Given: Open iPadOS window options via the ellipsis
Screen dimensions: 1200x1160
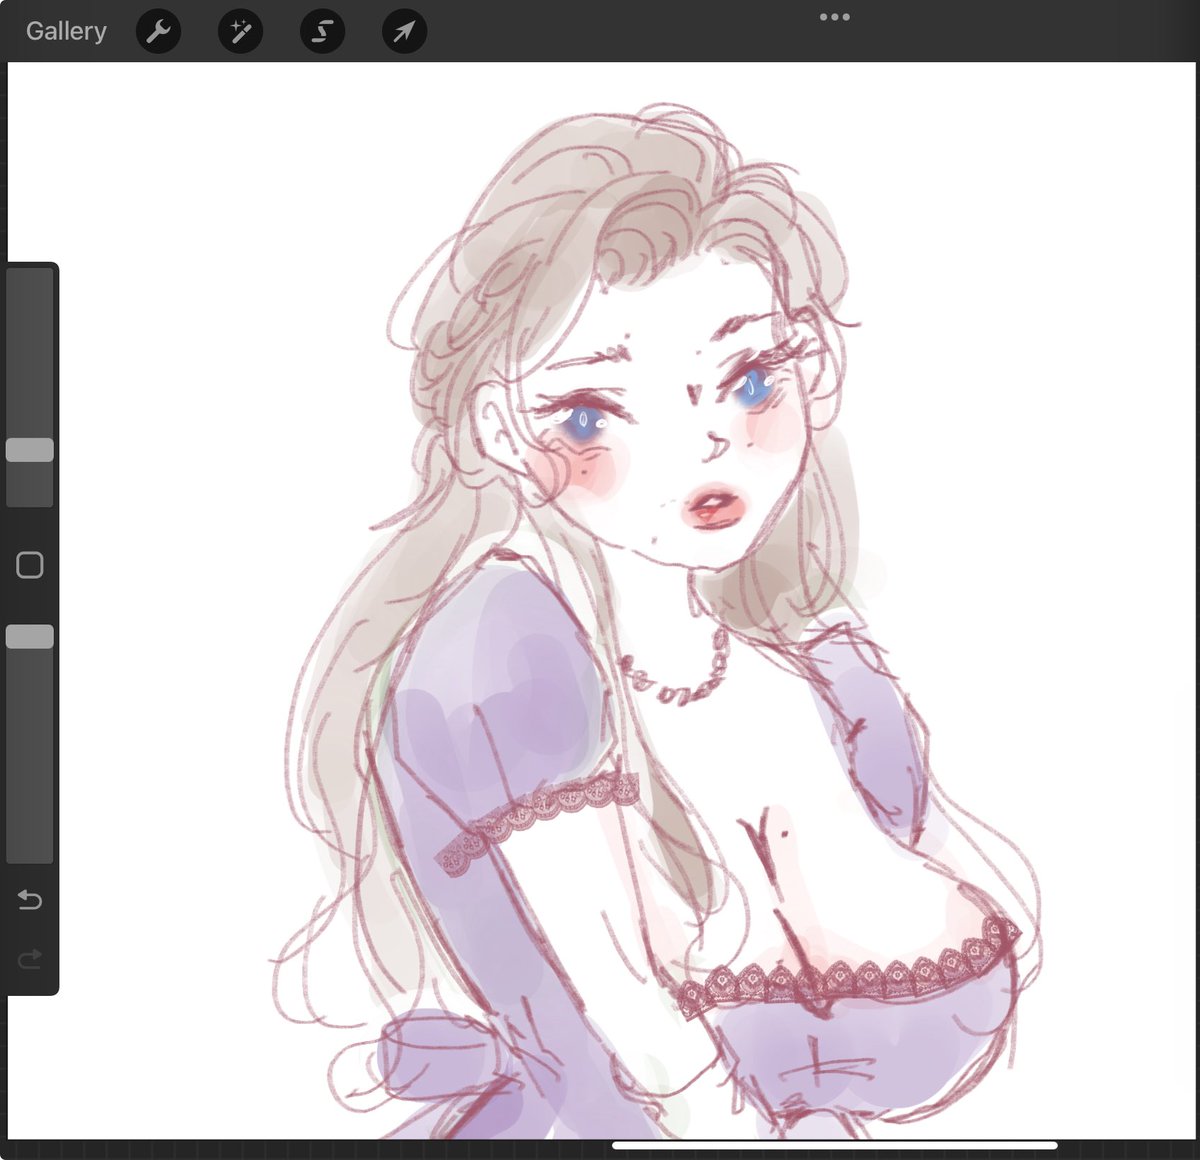Looking at the screenshot, I should point(834,16).
